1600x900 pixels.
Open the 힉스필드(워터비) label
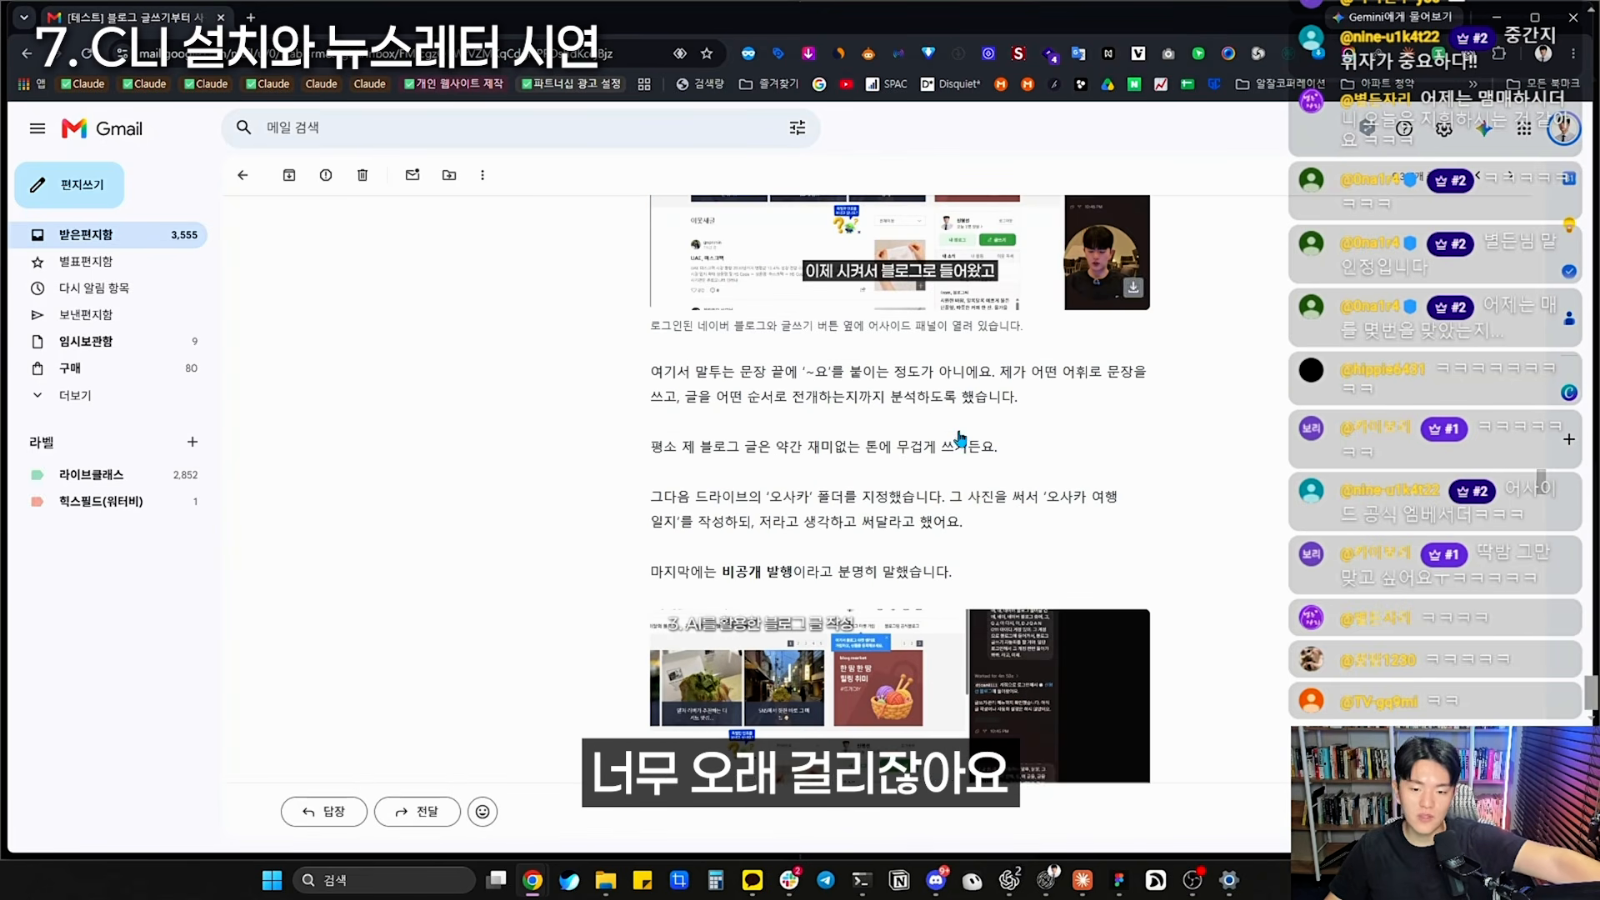tap(108, 502)
